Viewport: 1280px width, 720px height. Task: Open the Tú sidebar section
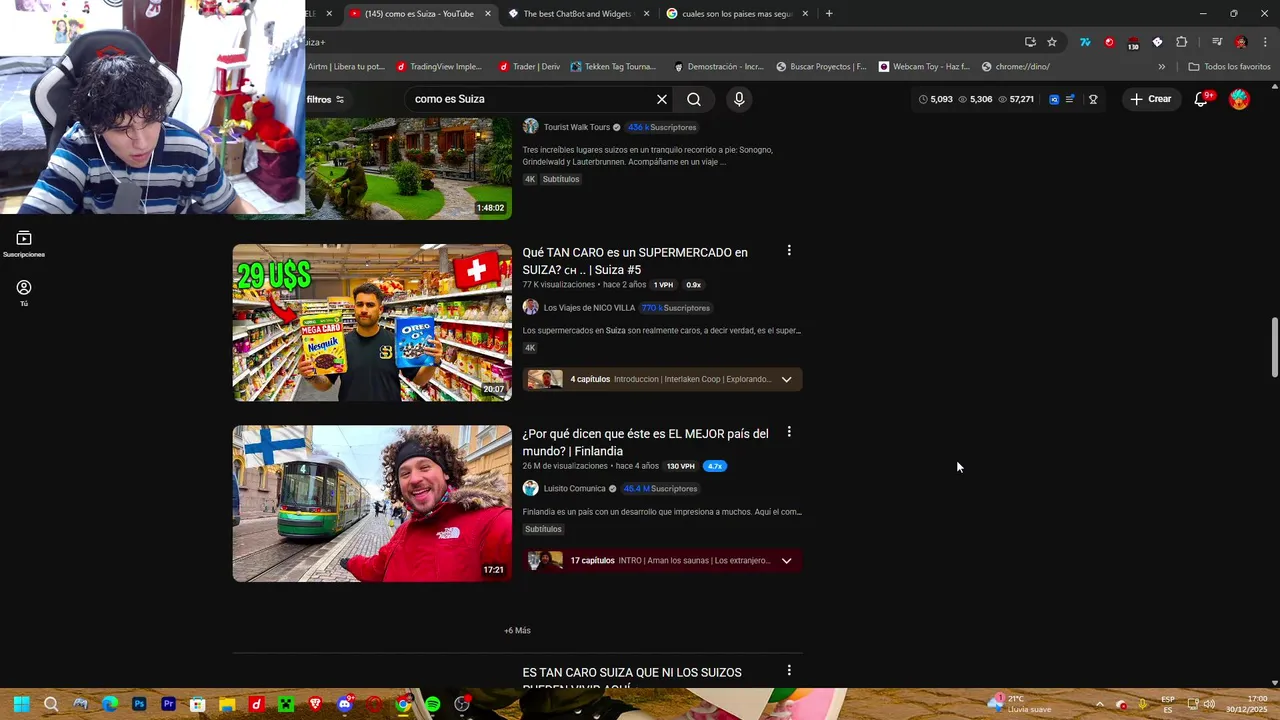point(24,292)
